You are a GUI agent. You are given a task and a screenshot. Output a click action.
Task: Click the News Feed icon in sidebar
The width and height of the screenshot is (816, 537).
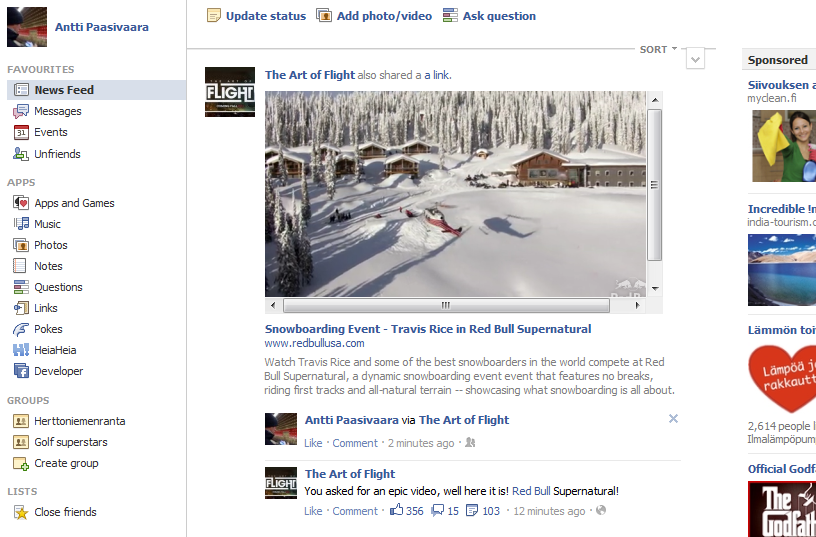(21, 90)
